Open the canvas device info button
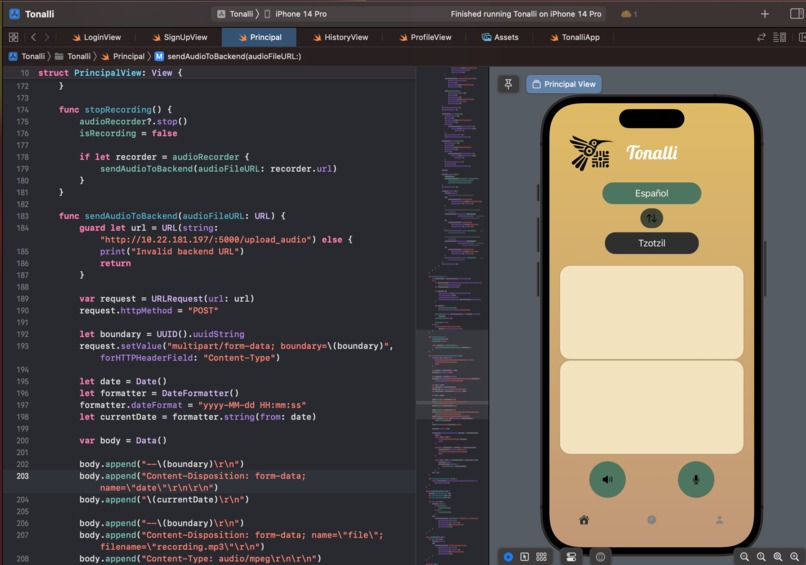806x565 pixels. tap(600, 557)
